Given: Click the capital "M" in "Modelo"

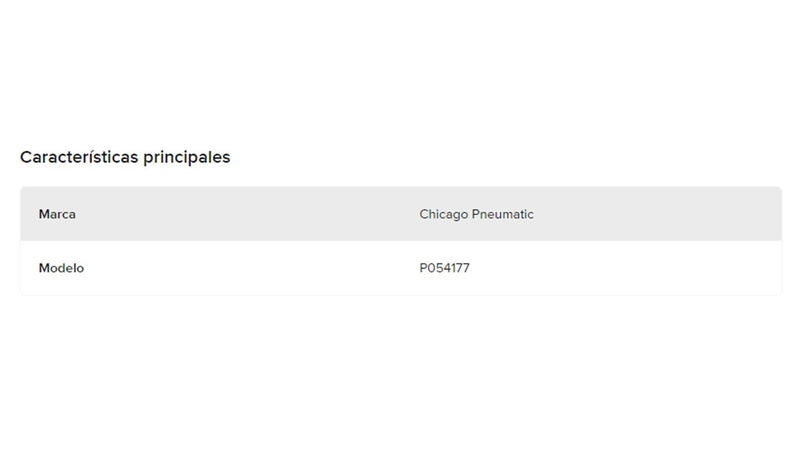Looking at the screenshot, I should tap(44, 268).
